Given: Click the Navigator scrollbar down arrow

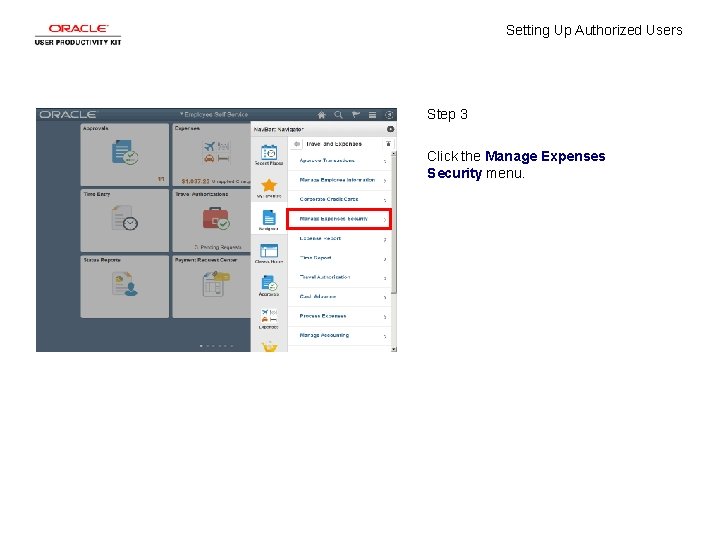Looking at the screenshot, I should 394,349.
